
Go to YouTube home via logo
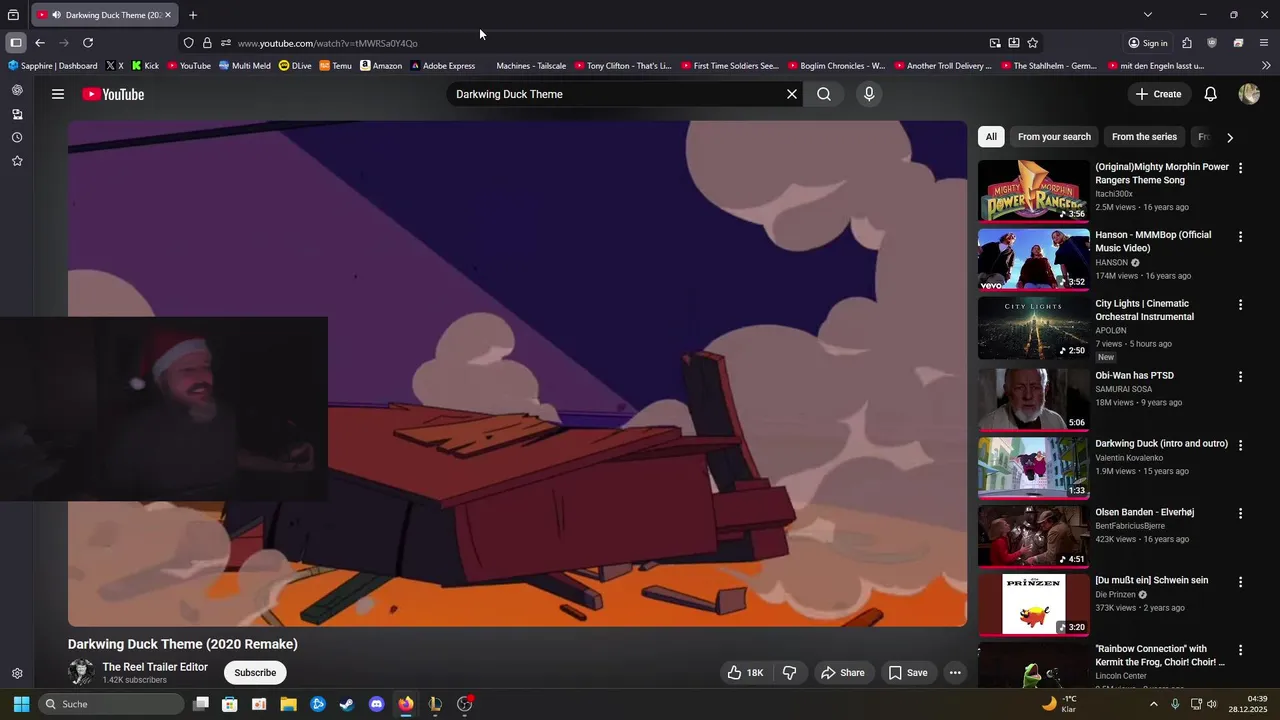[113, 94]
